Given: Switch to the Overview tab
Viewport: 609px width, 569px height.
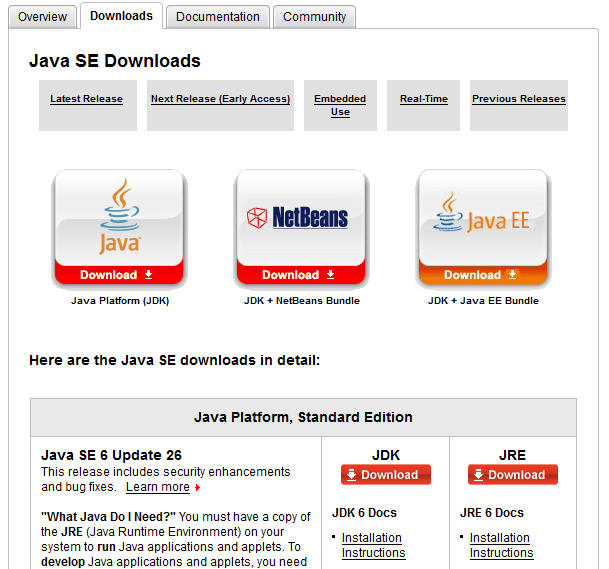Looking at the screenshot, I should (x=42, y=17).
